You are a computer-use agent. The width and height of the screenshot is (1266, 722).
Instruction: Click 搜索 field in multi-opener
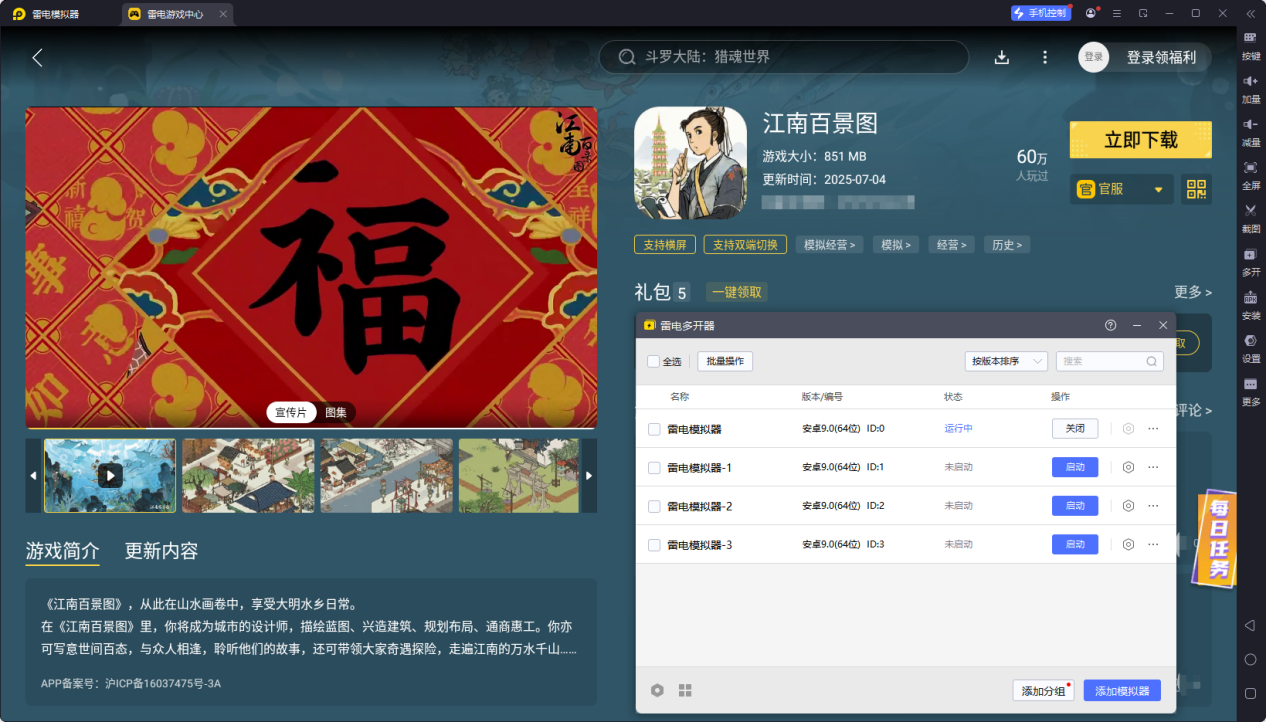coord(1110,361)
